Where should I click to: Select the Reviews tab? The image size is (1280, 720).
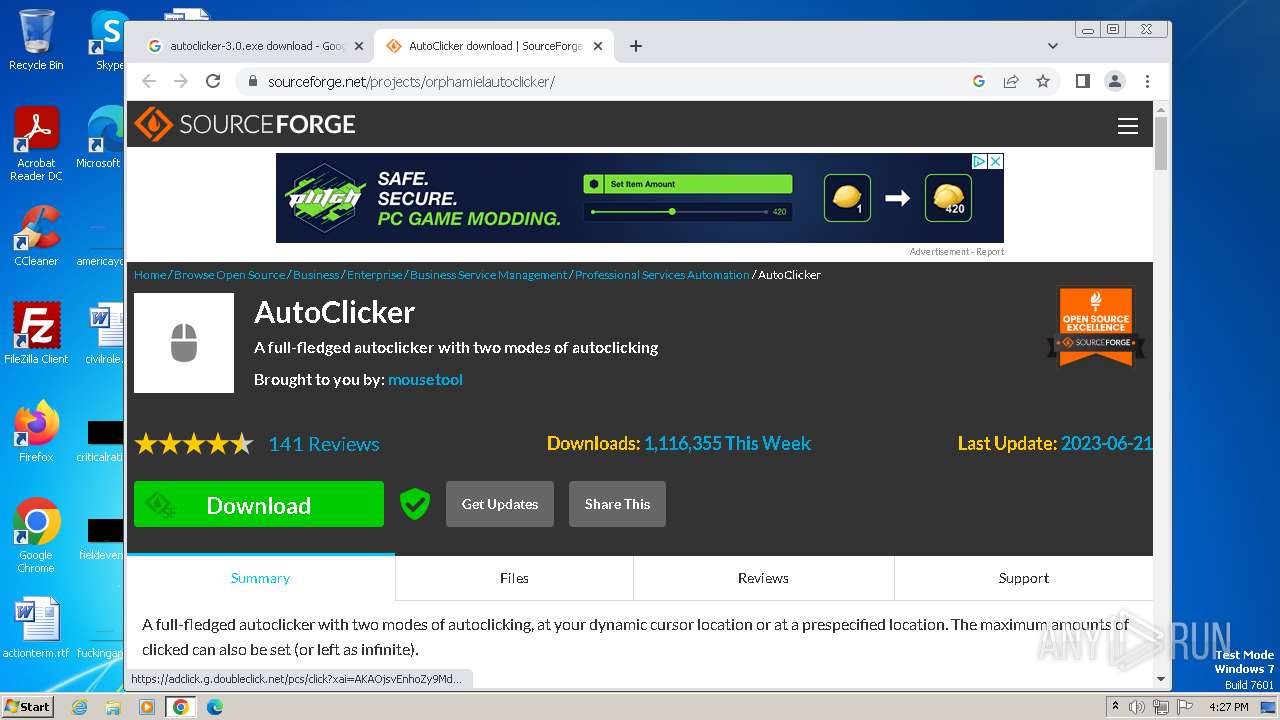[763, 578]
